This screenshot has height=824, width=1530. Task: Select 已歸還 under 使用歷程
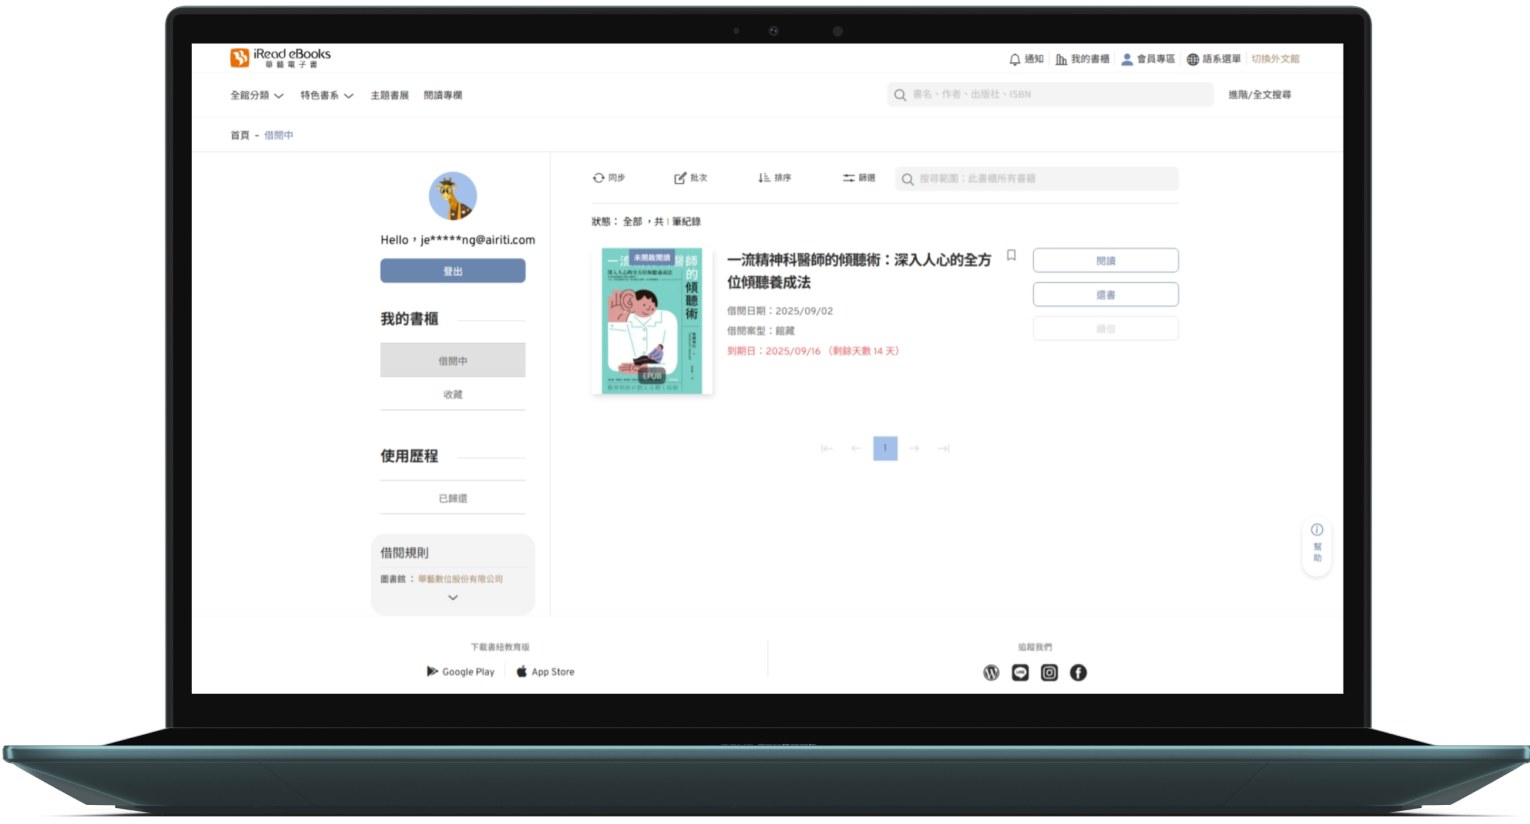click(x=453, y=498)
